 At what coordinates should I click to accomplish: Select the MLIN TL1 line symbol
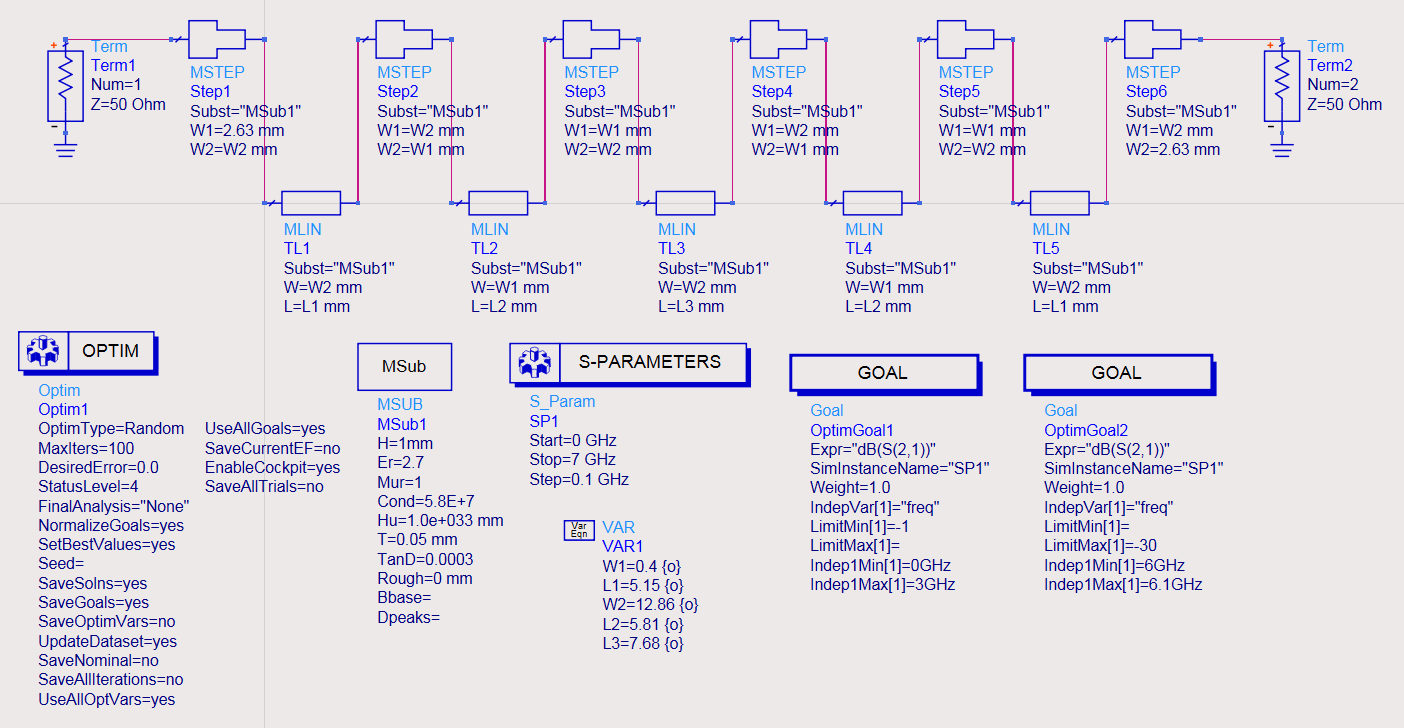311,203
